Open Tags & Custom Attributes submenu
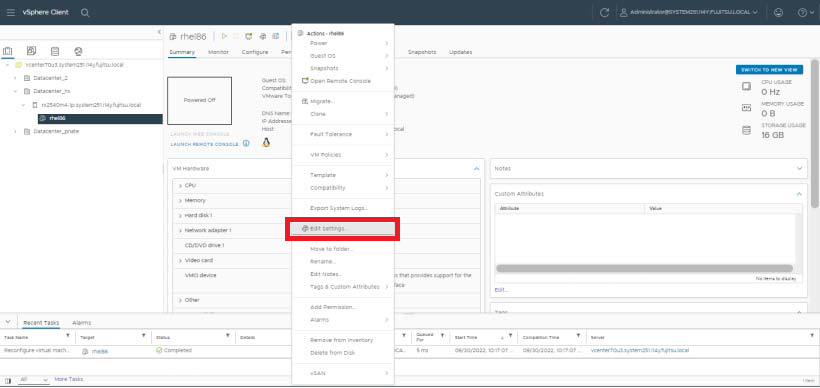Viewport: 820px width, 388px height. [x=343, y=287]
